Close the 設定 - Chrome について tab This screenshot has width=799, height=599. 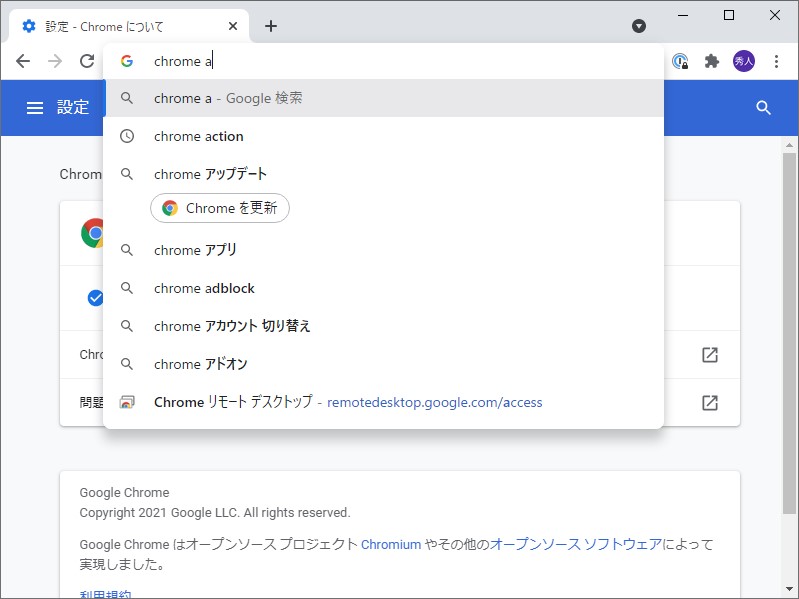(233, 26)
